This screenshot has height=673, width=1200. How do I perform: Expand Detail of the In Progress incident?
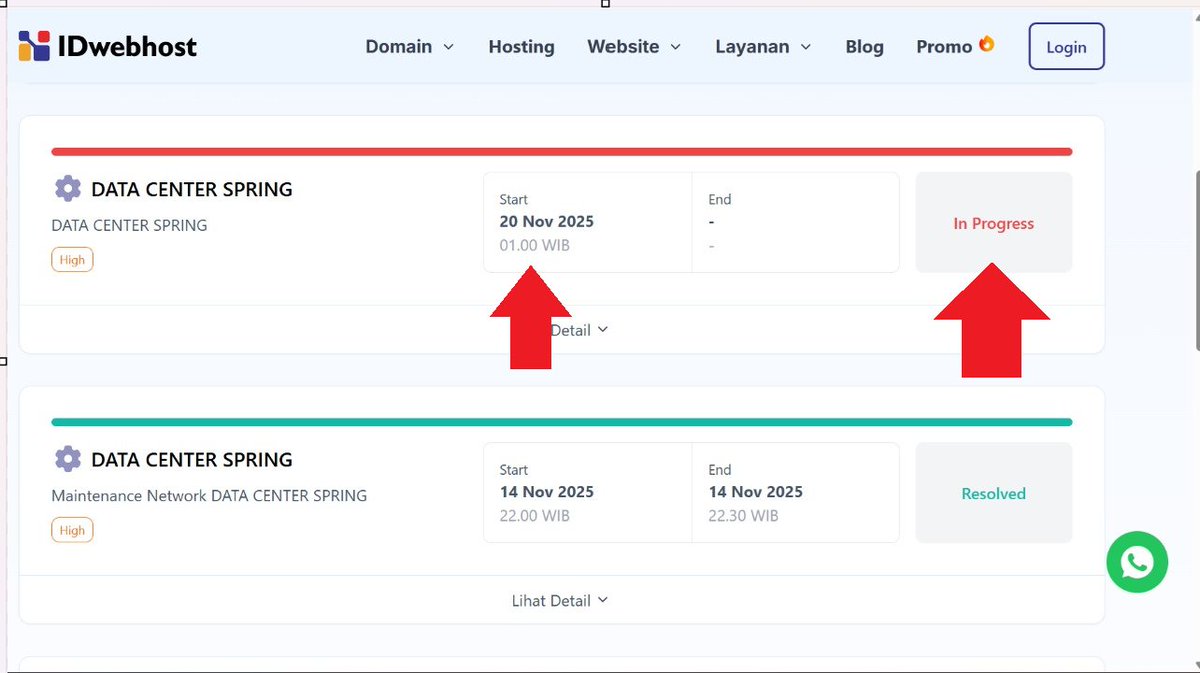click(x=580, y=330)
